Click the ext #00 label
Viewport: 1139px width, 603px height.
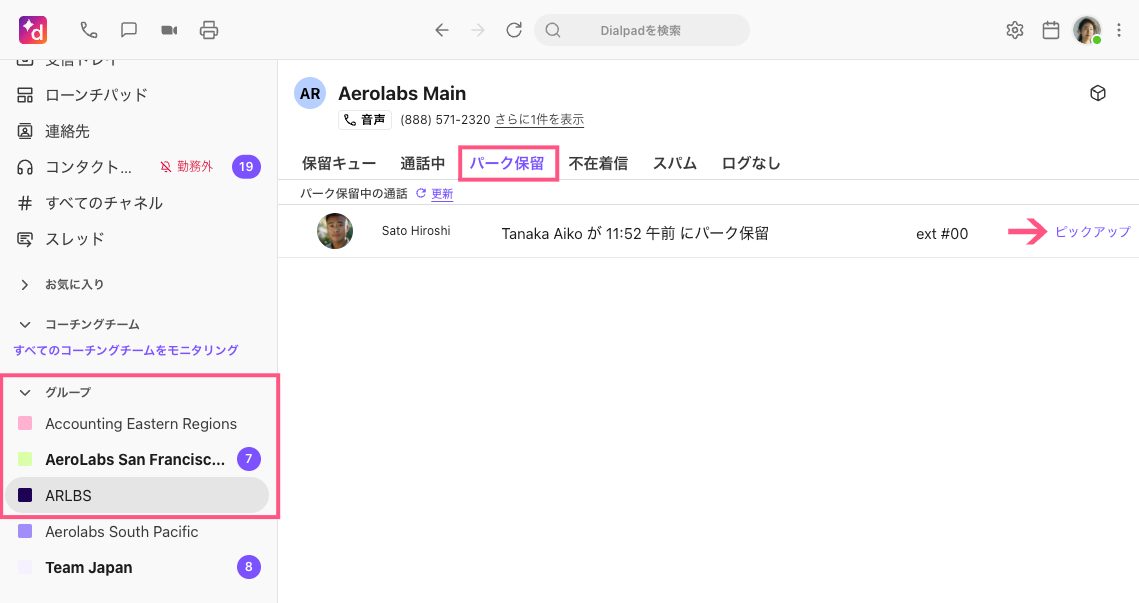click(942, 234)
